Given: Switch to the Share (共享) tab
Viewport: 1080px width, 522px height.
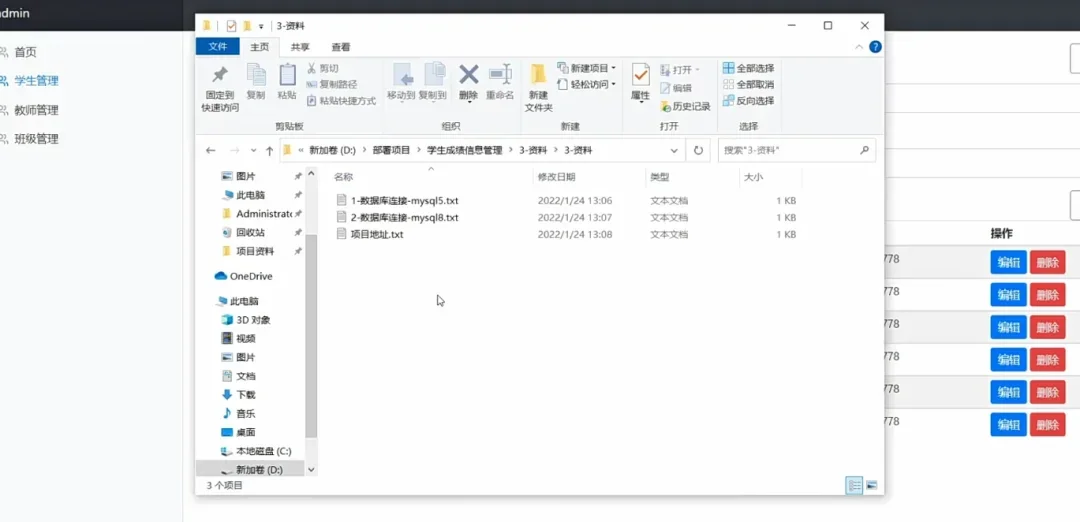Looking at the screenshot, I should [x=300, y=47].
